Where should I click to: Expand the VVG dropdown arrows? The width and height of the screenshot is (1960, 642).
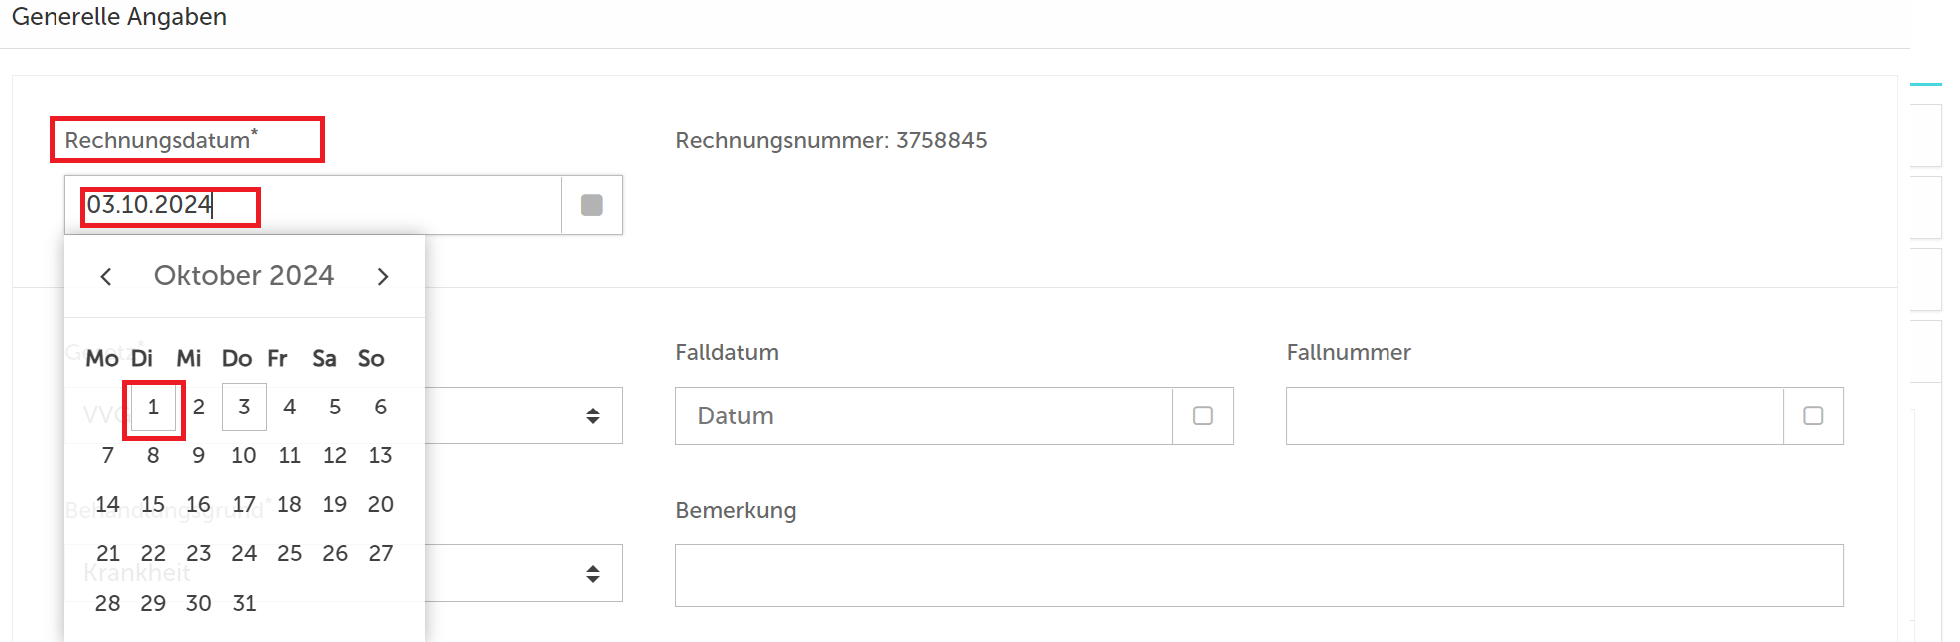[593, 416]
